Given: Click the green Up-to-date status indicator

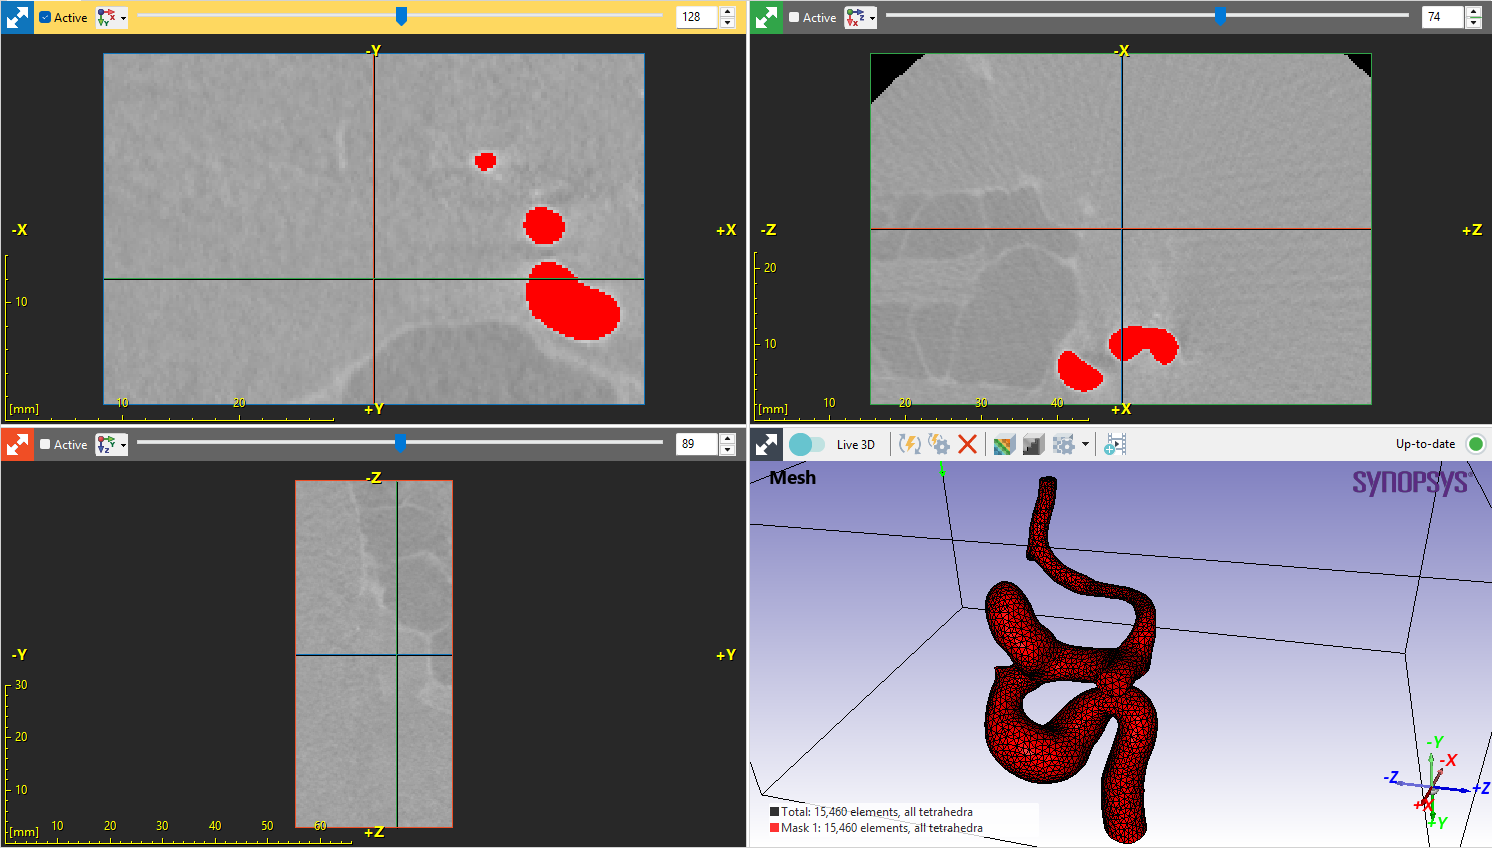Looking at the screenshot, I should 1475,444.
